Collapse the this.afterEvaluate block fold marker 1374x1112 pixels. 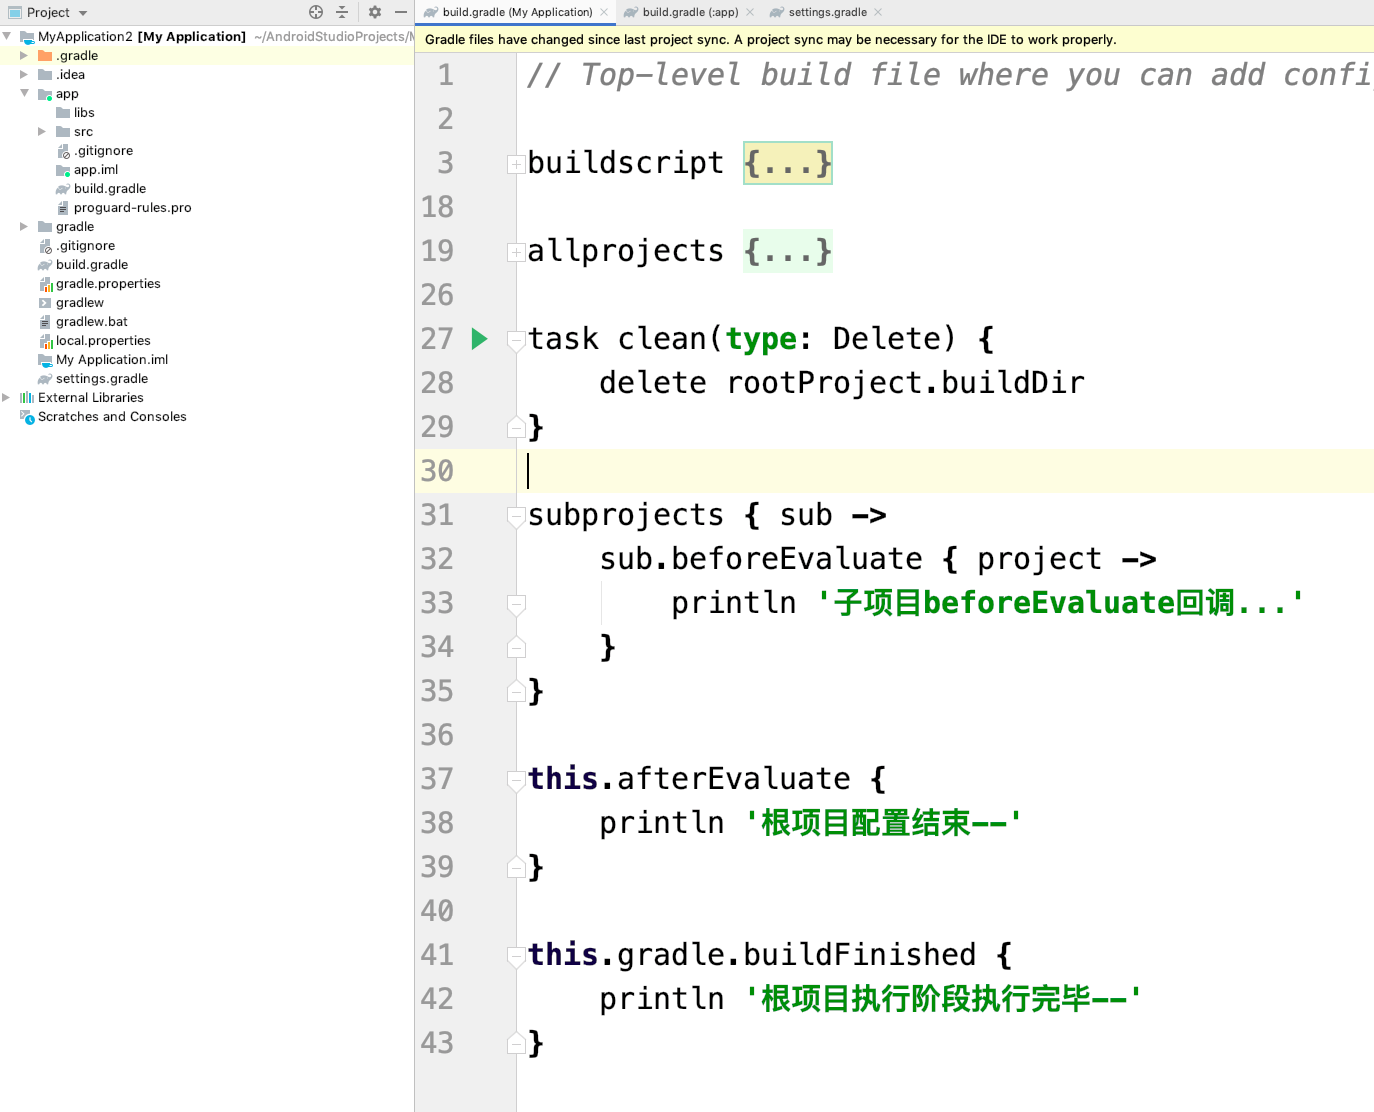516,780
